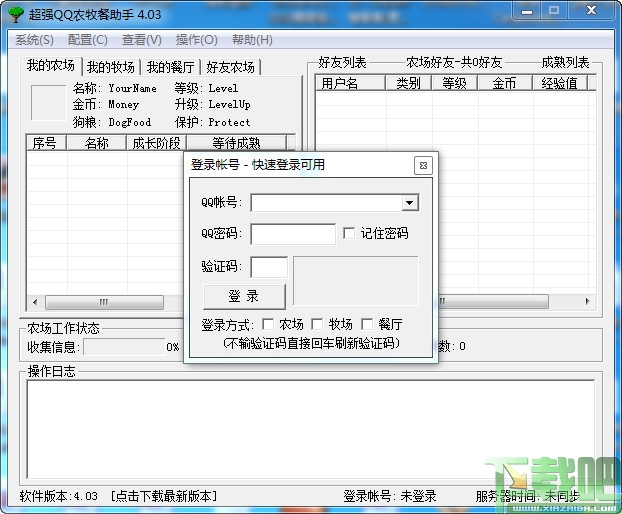This screenshot has width=622, height=514.
Task: Click right scroll arrow of friend list
Action: pyautogui.click(x=587, y=301)
